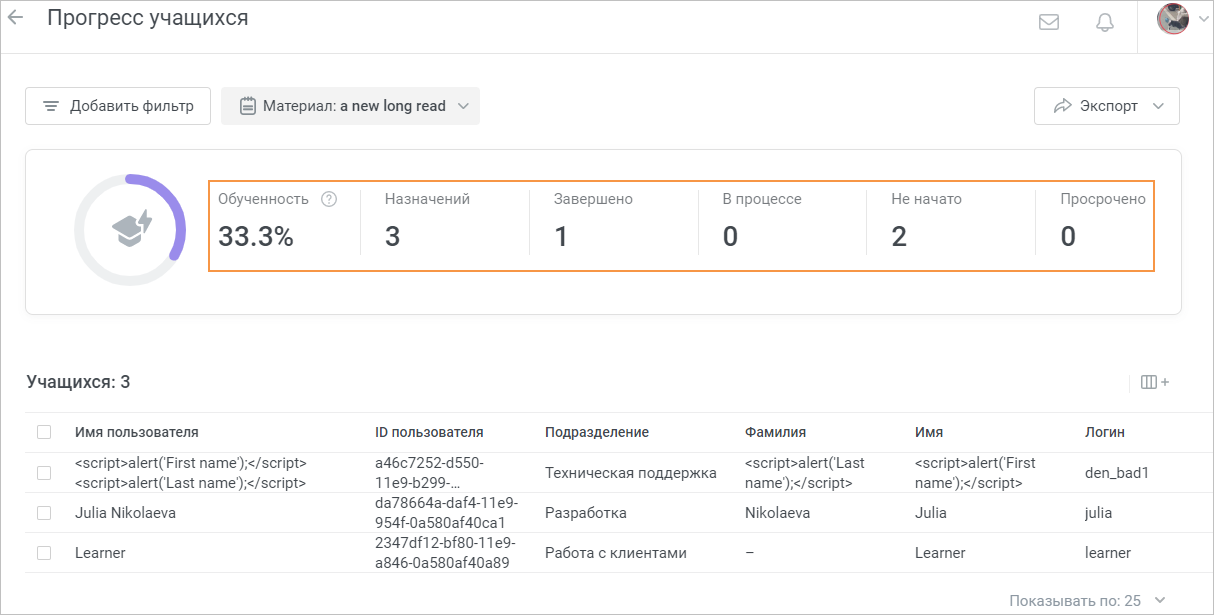
Task: Click the help question mark next to Обученность
Action: click(x=329, y=199)
